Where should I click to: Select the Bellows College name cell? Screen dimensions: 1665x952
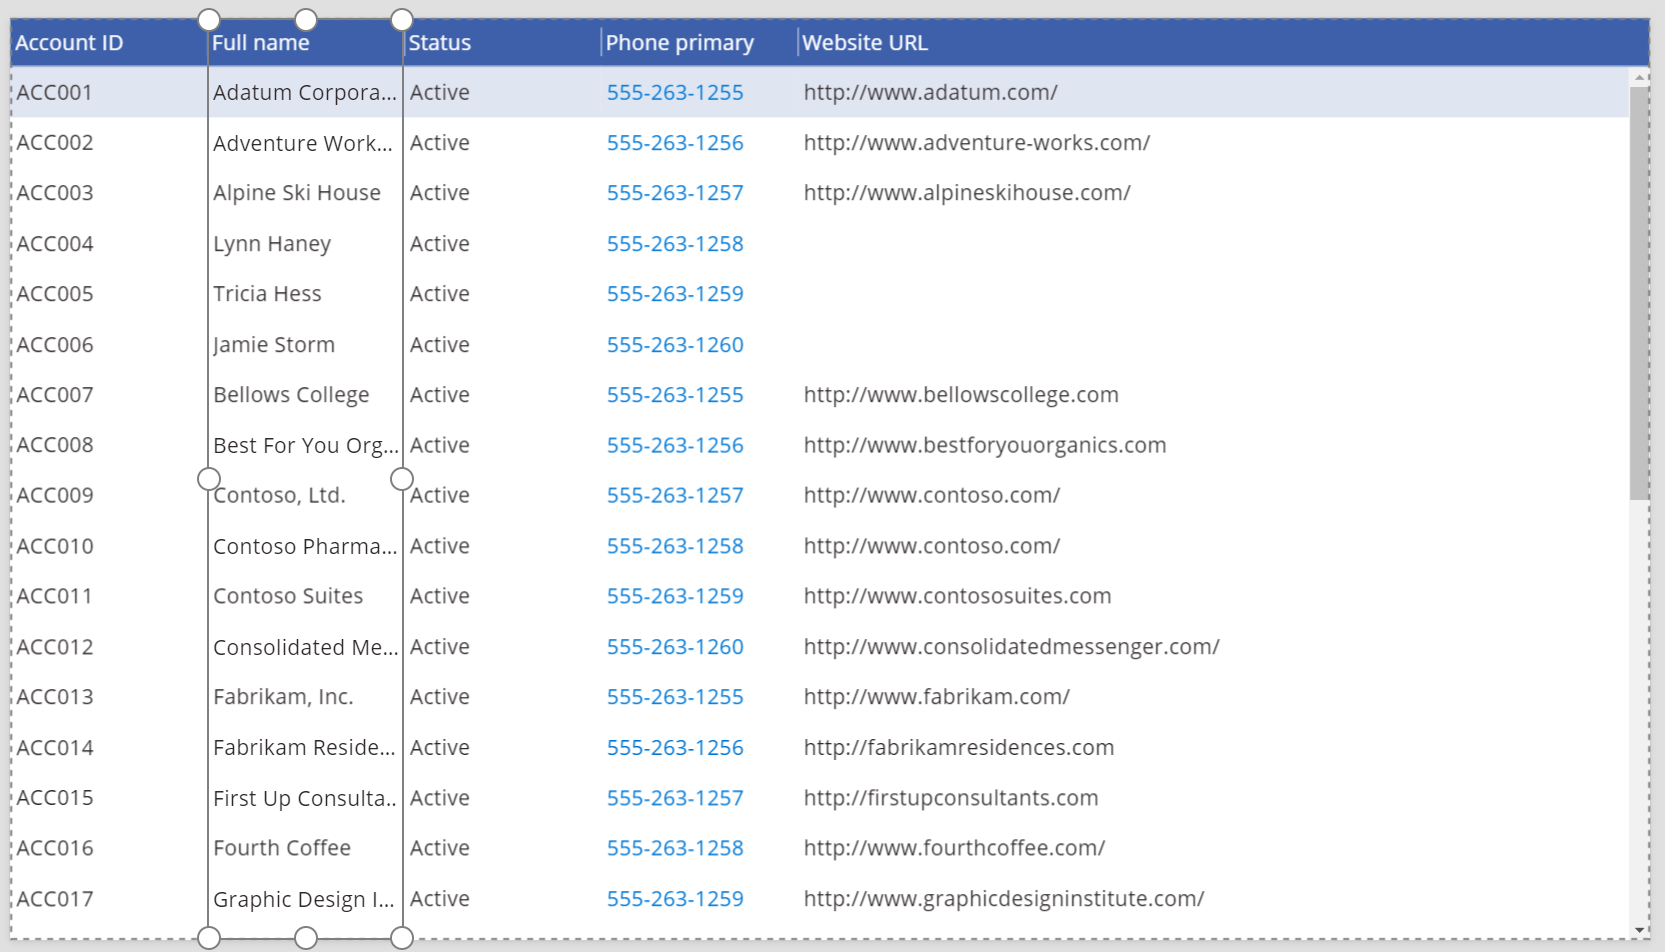tap(291, 395)
